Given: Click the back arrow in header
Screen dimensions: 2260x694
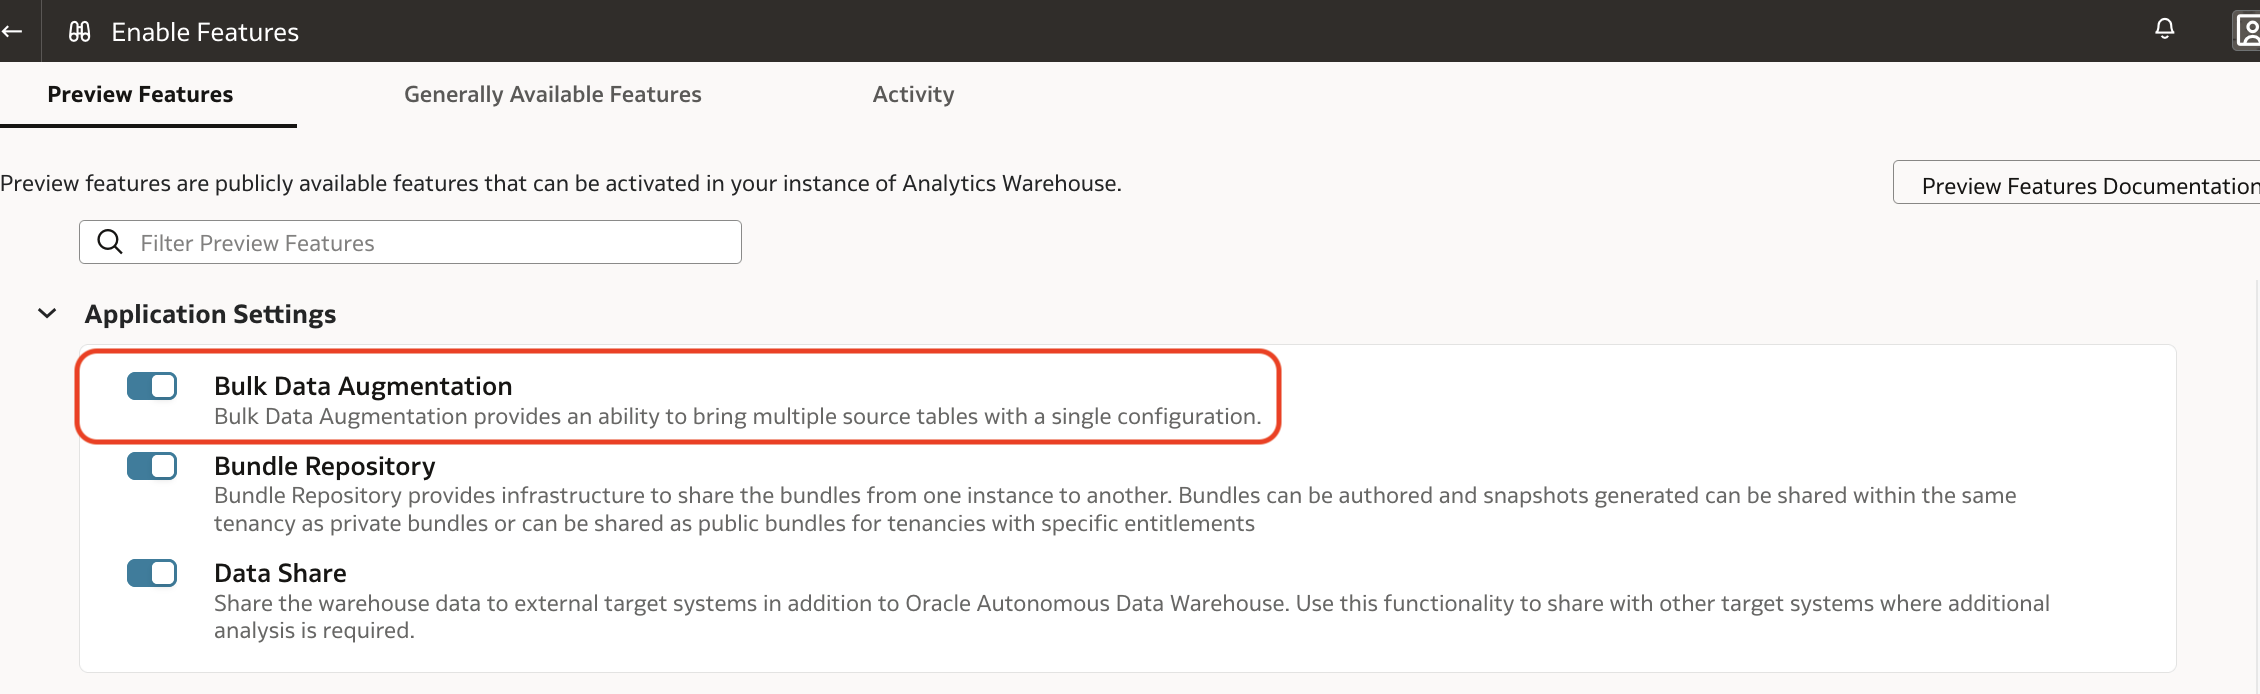Looking at the screenshot, I should coord(12,32).
